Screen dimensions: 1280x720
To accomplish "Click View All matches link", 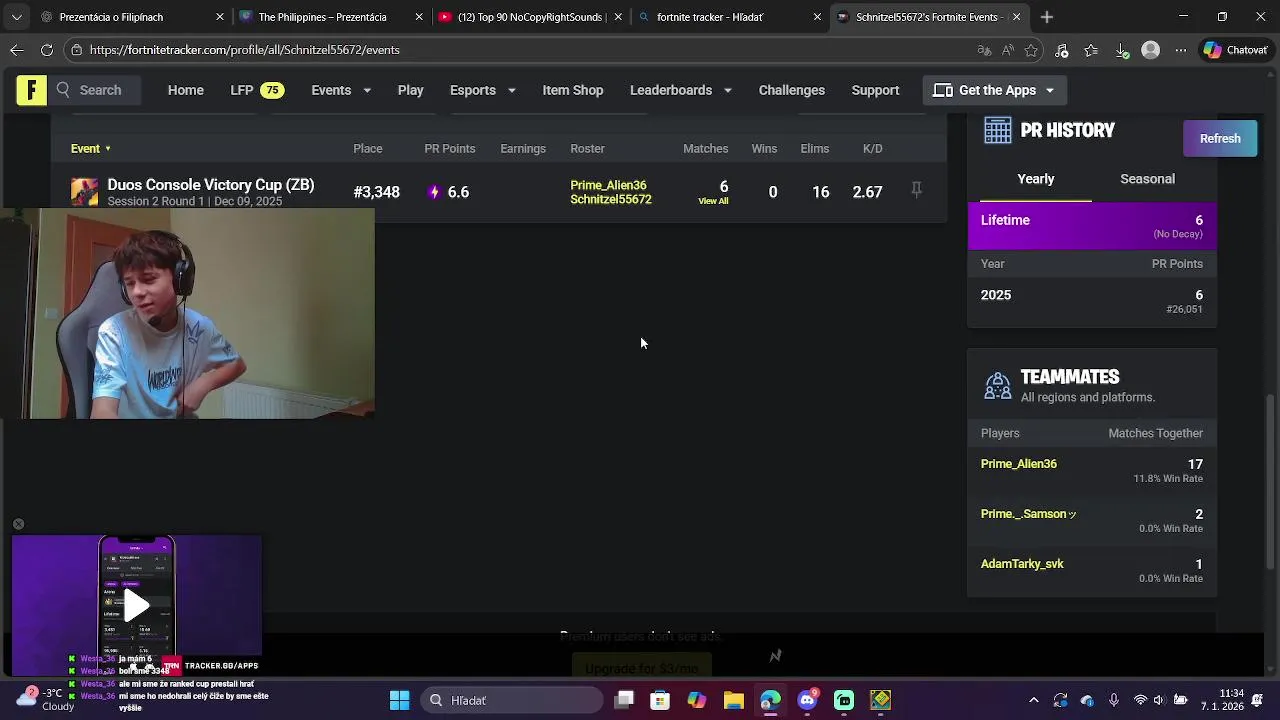I will [713, 201].
